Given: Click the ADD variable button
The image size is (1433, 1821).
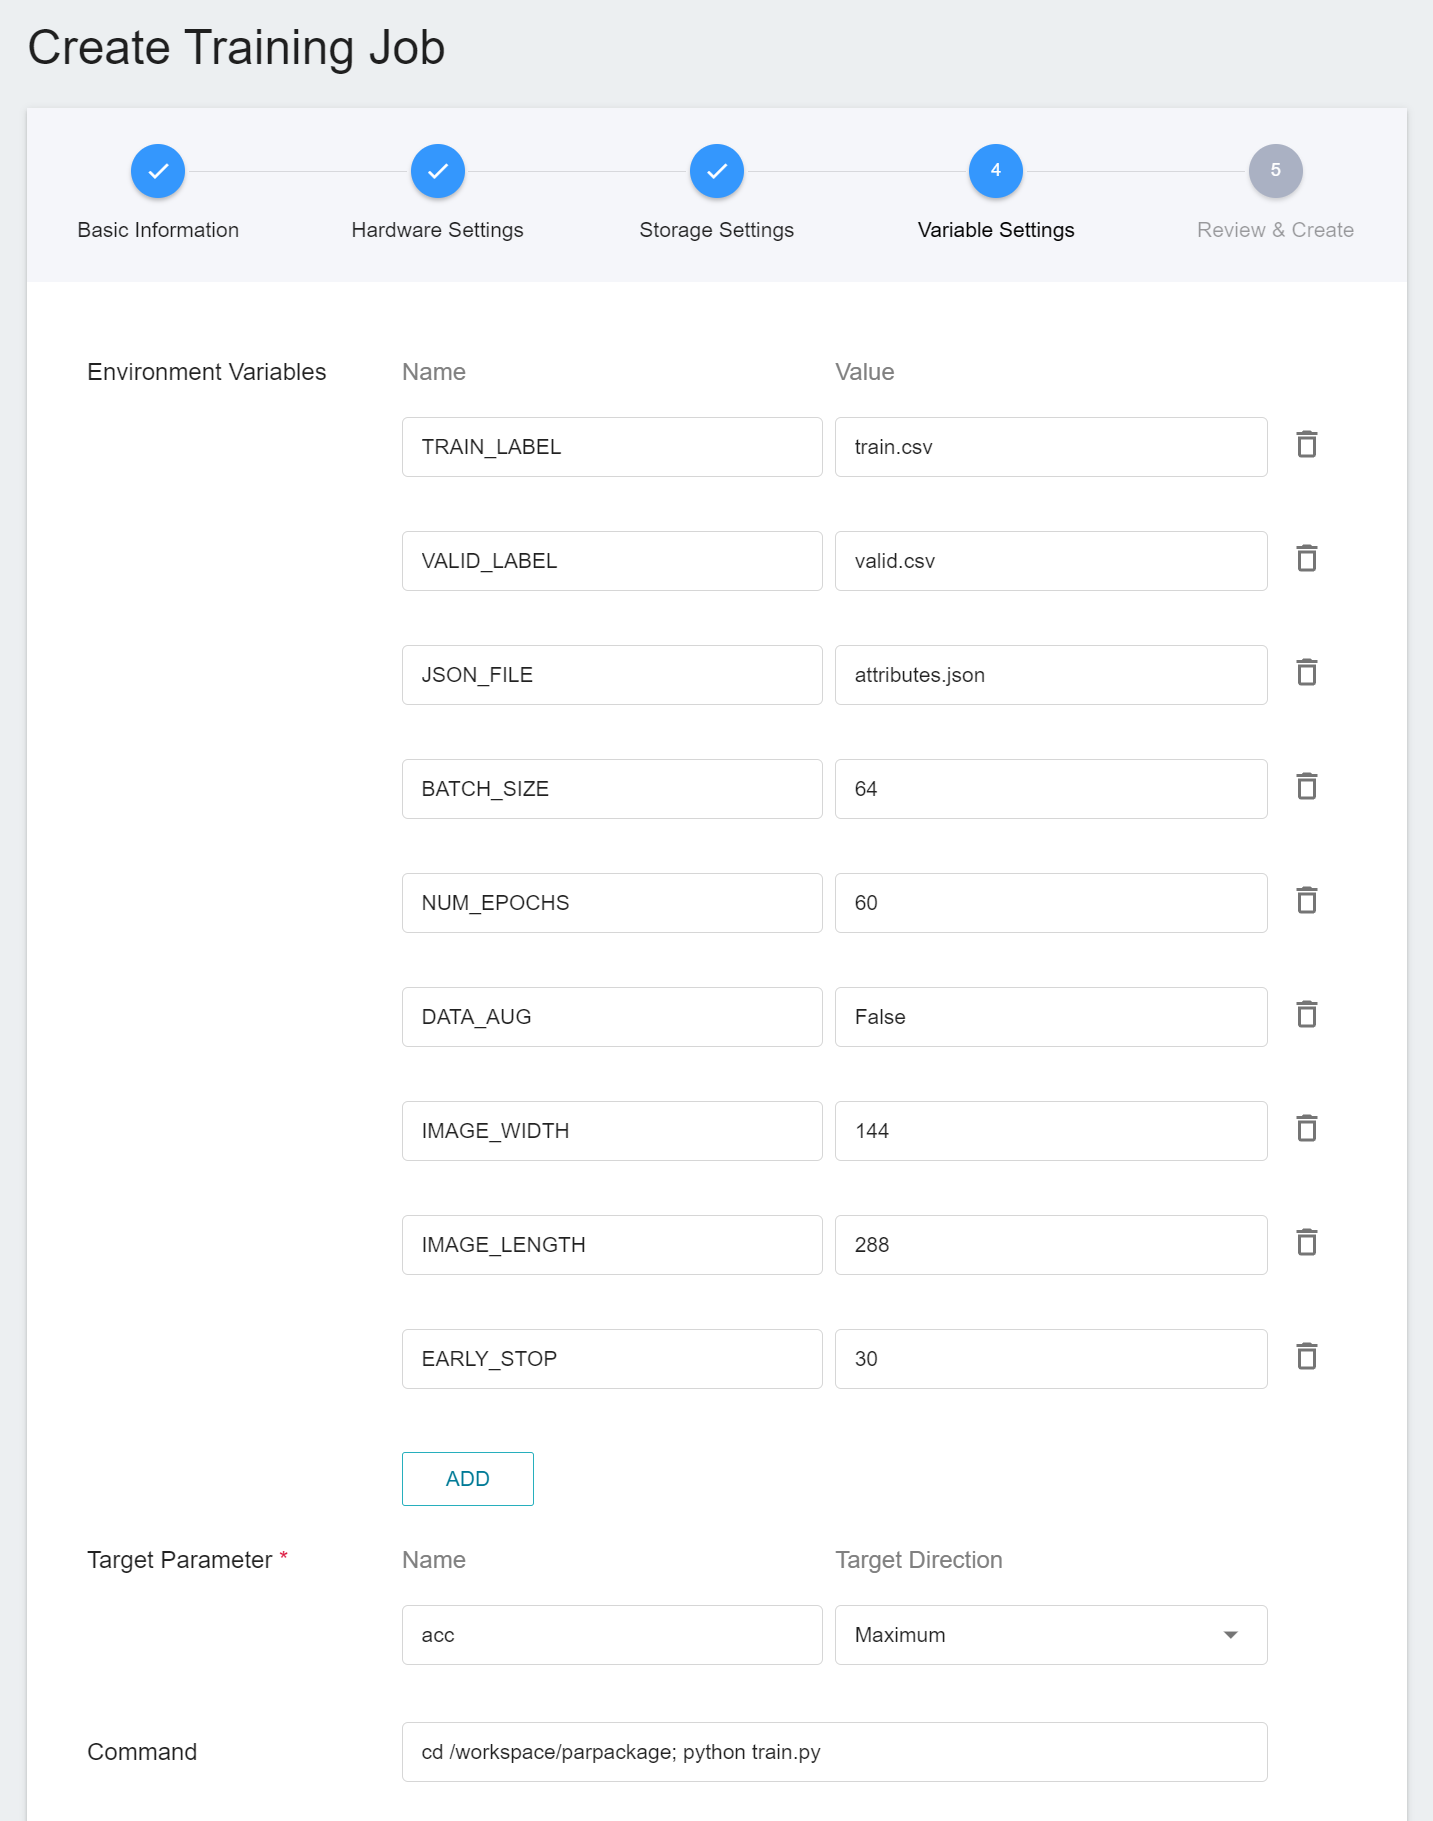Looking at the screenshot, I should (x=468, y=1479).
